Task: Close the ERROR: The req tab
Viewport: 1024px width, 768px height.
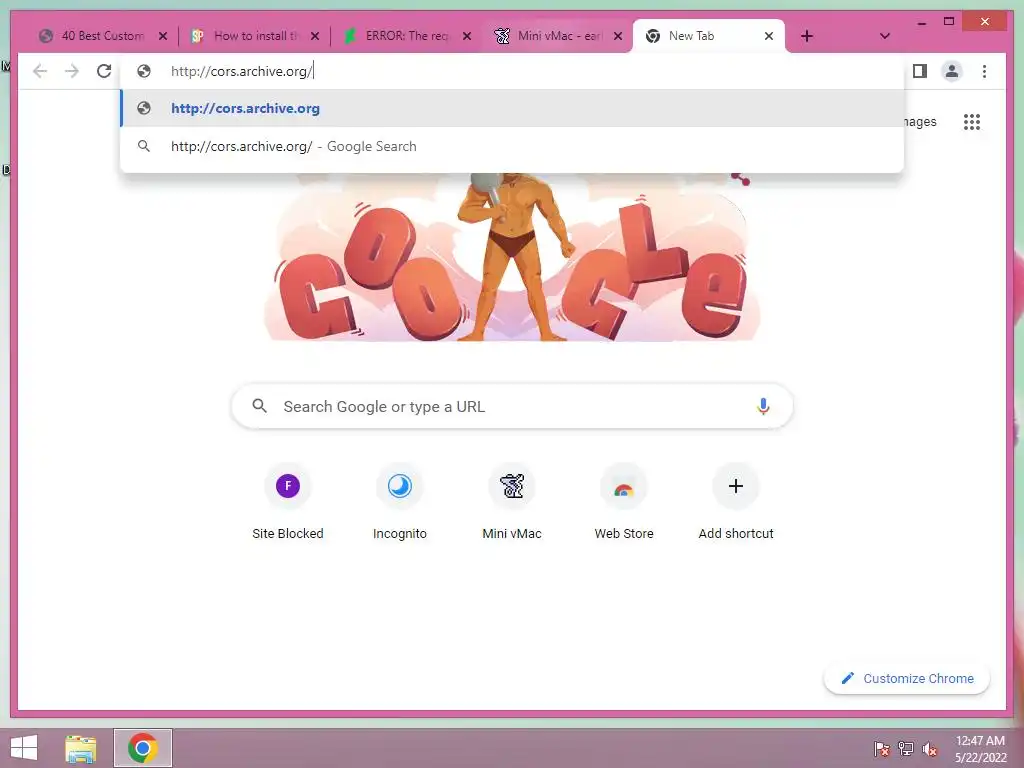Action: [467, 36]
